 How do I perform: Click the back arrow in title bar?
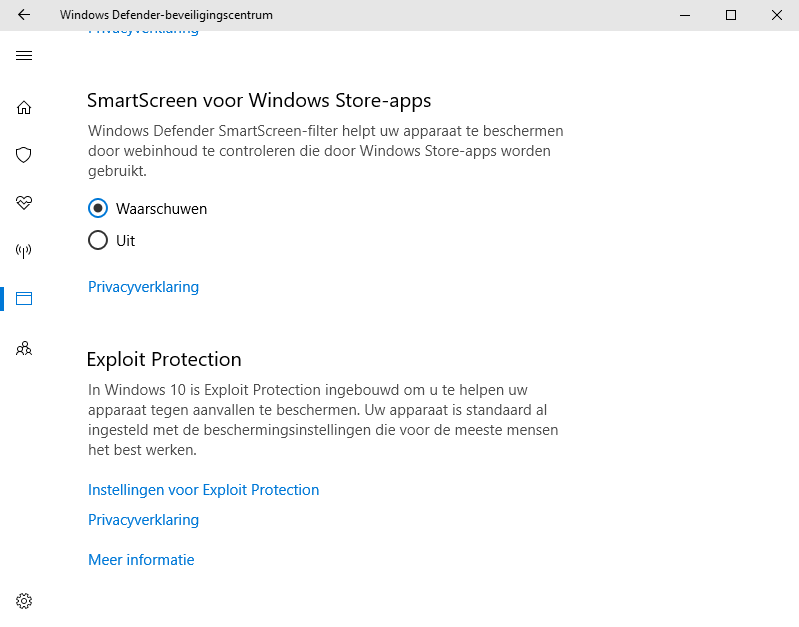pos(24,15)
